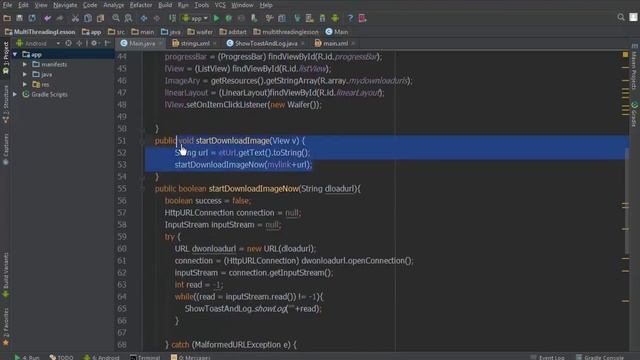Click the Navigate Forward arrow icon
This screenshot has width=640, height=360.
pos(156,18)
